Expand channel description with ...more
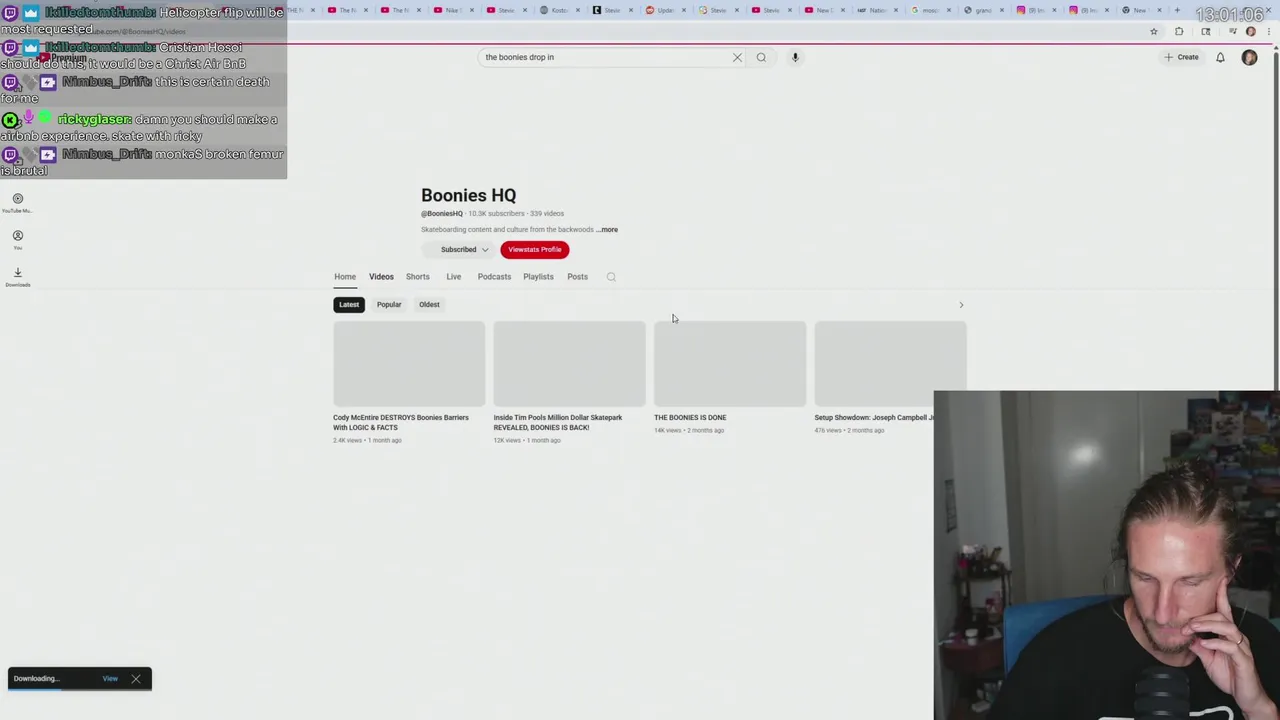The image size is (1280, 720). 607,229
